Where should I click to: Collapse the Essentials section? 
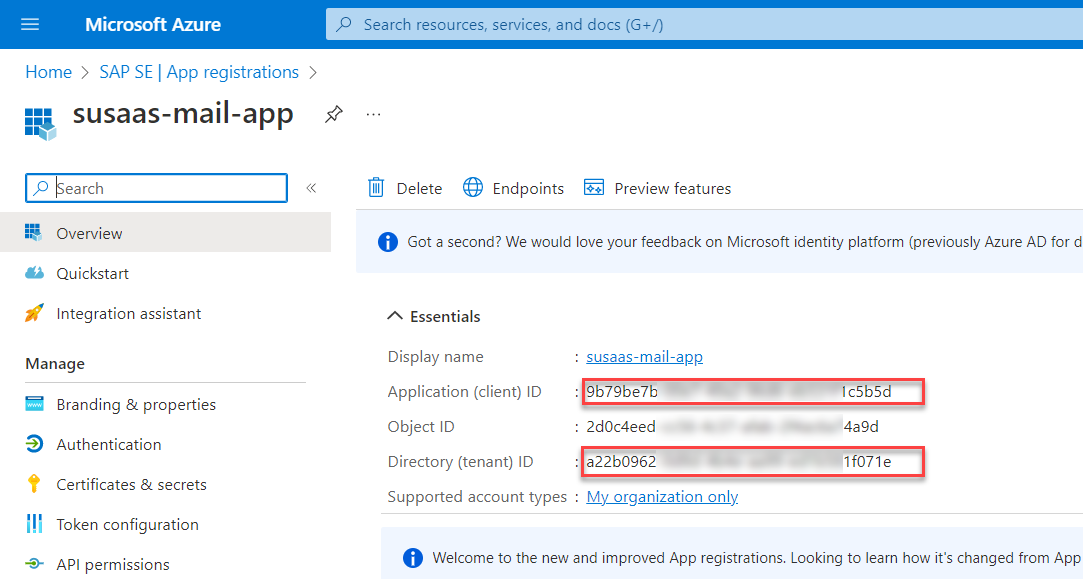[394, 316]
